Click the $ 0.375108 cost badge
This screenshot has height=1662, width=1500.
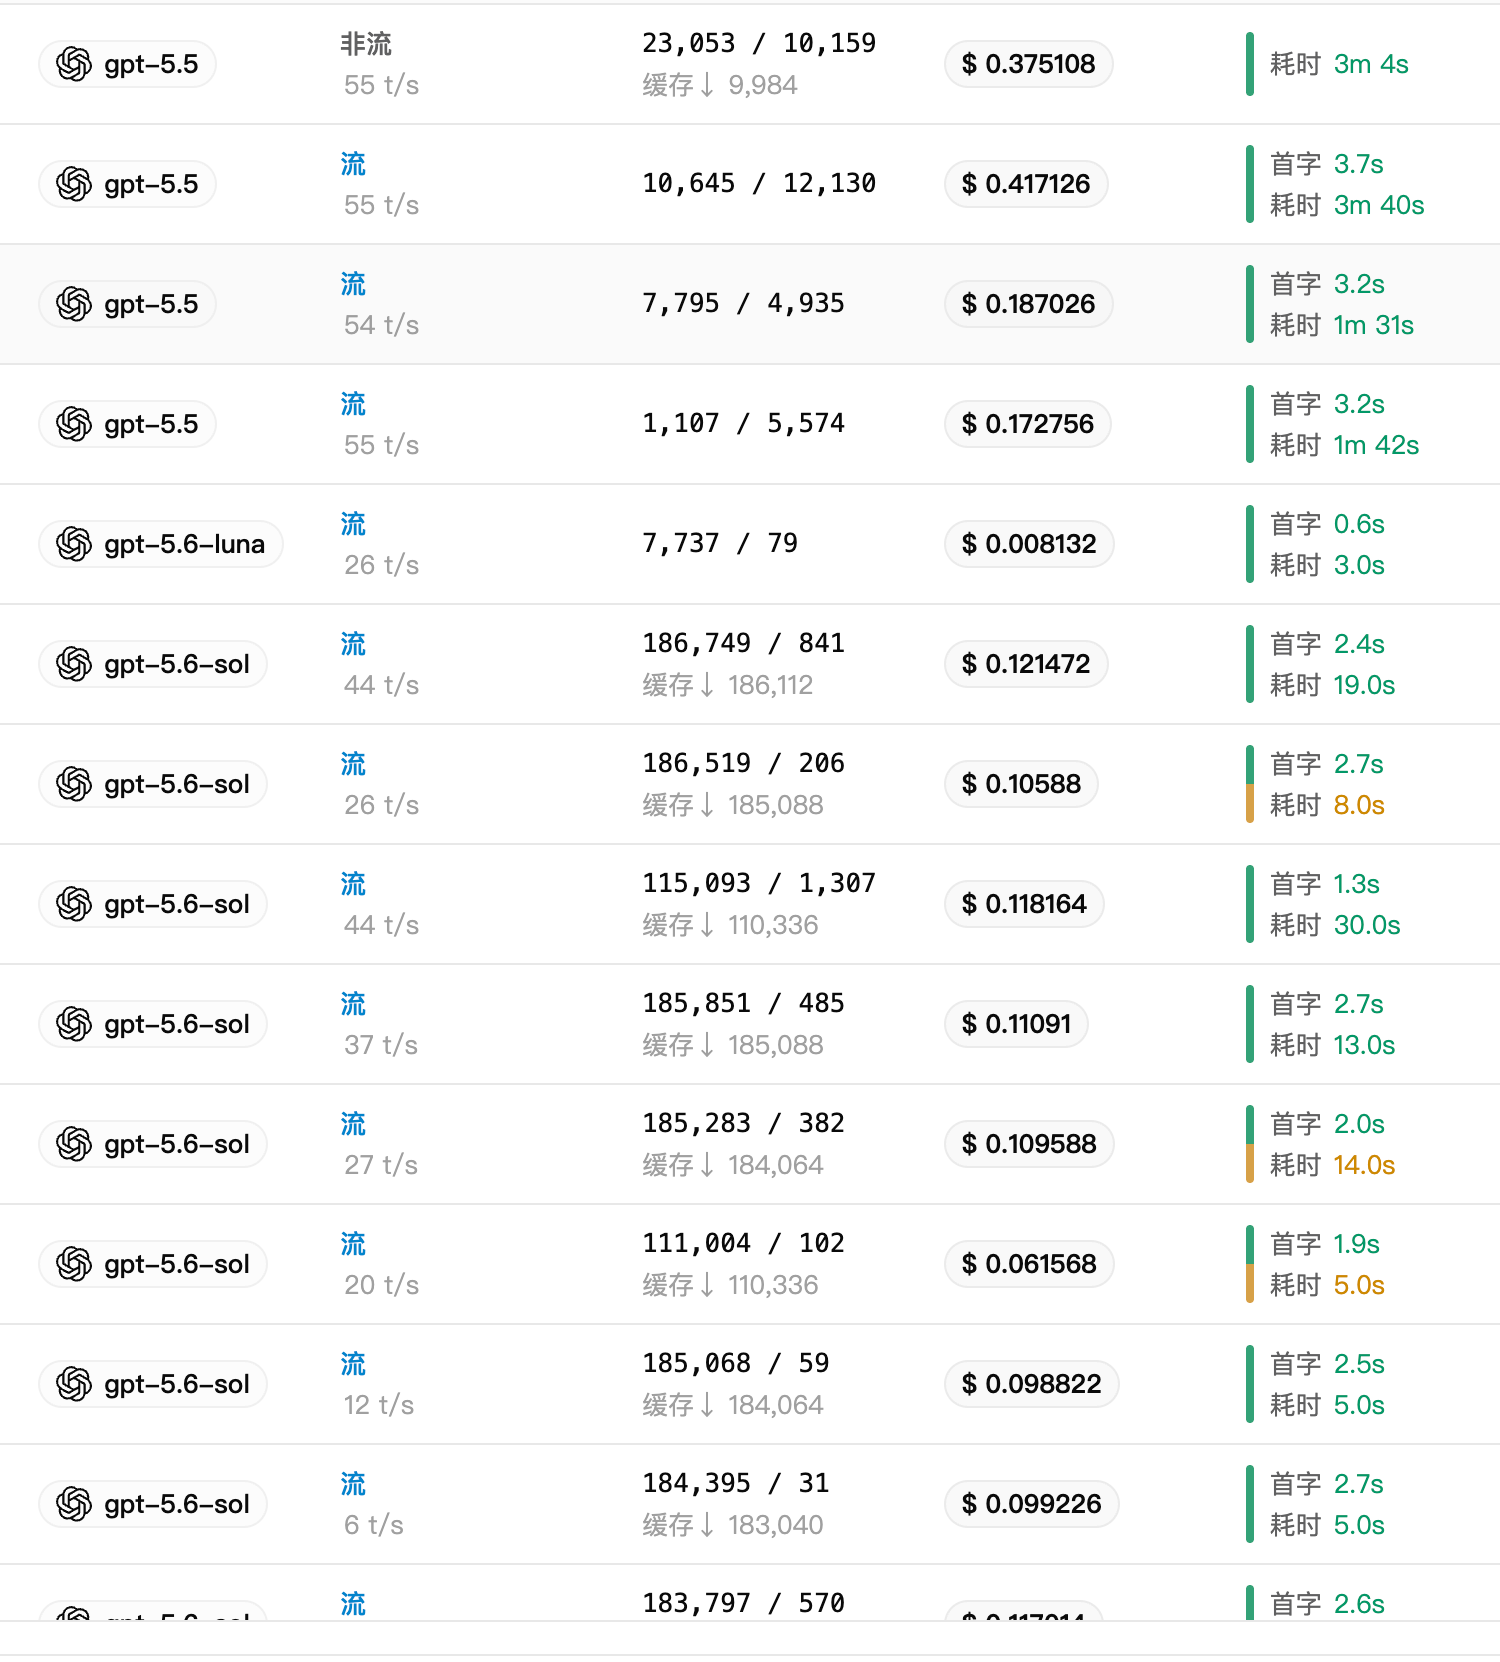pyautogui.click(x=1029, y=64)
